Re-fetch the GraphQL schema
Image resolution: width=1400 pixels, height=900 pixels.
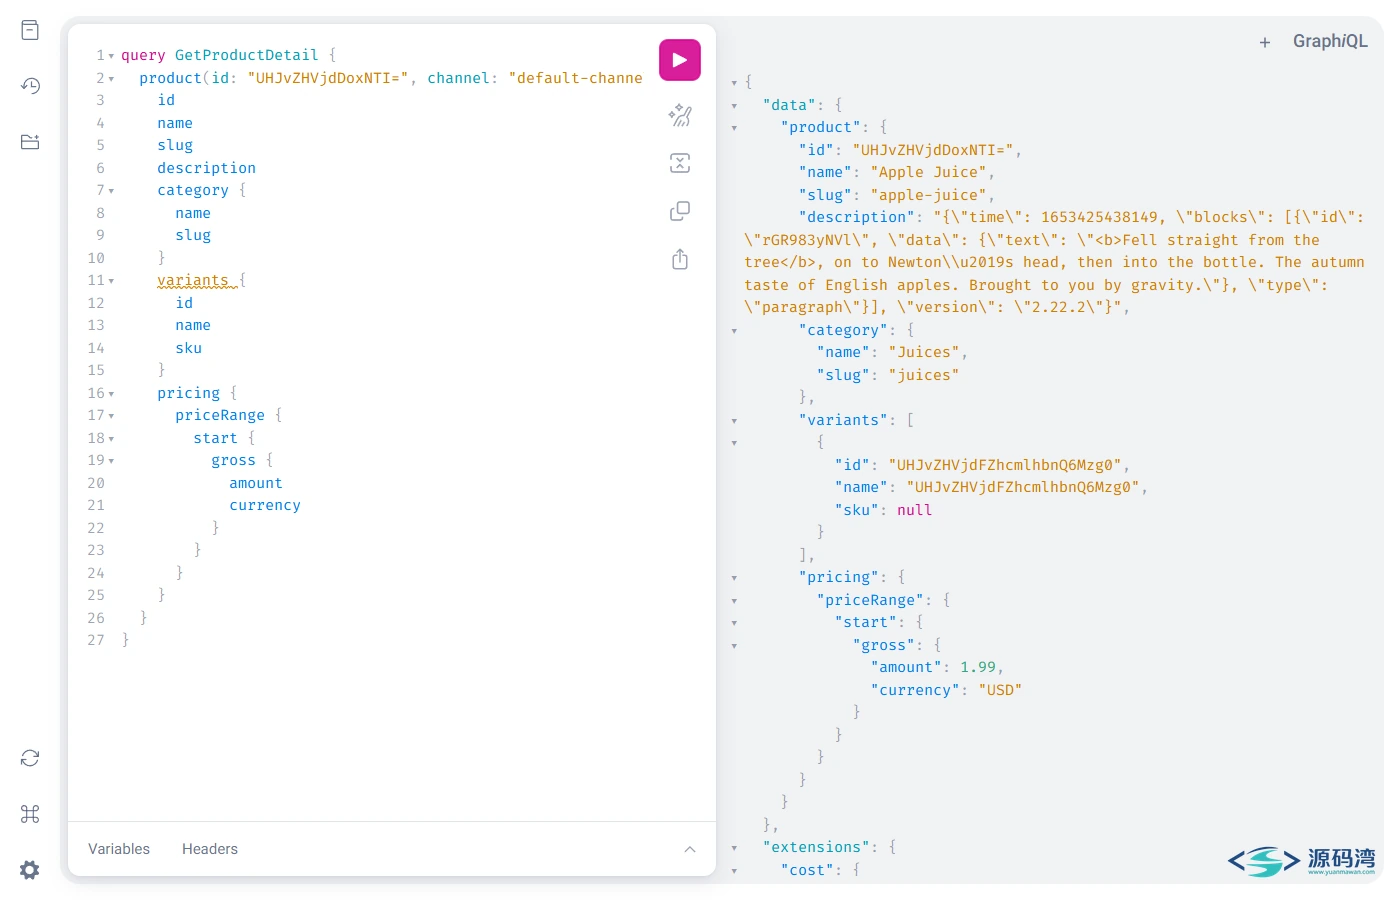click(30, 758)
